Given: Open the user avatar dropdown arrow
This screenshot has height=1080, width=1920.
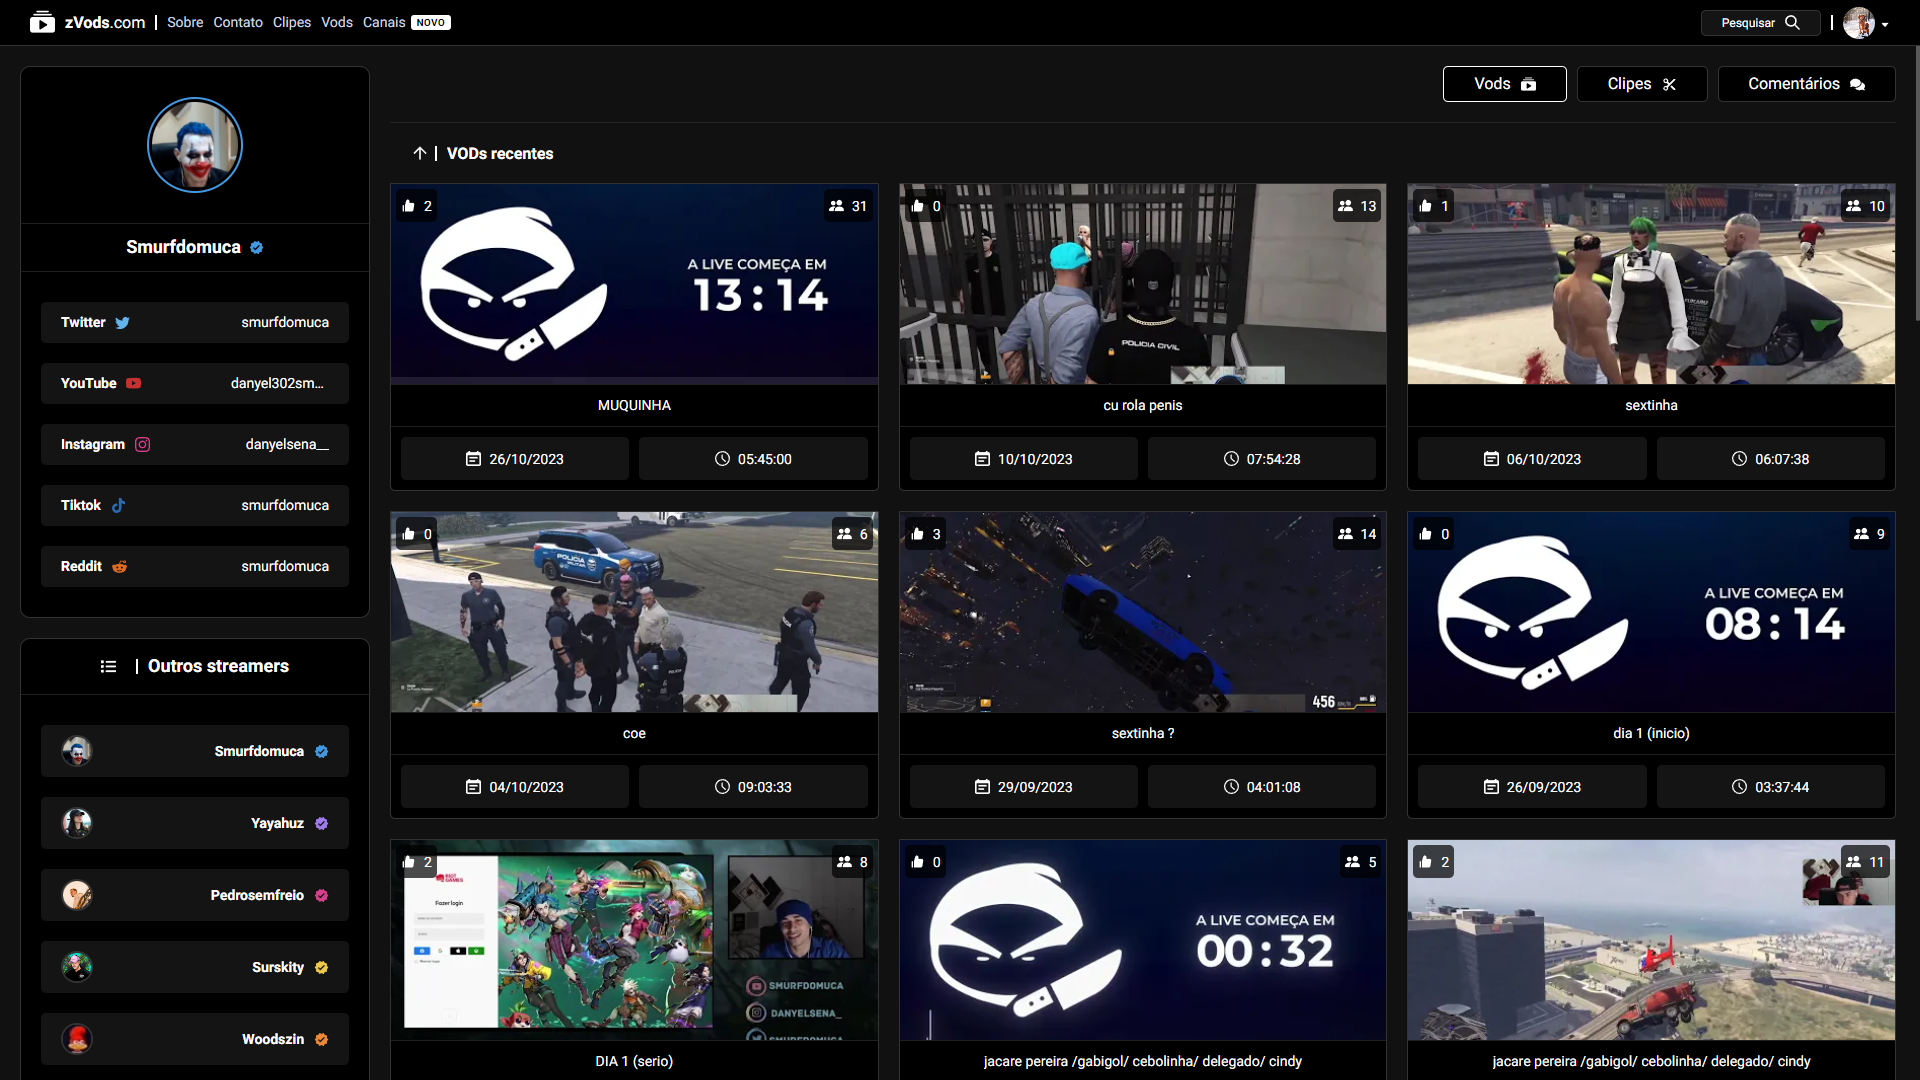Looking at the screenshot, I should click(1885, 25).
